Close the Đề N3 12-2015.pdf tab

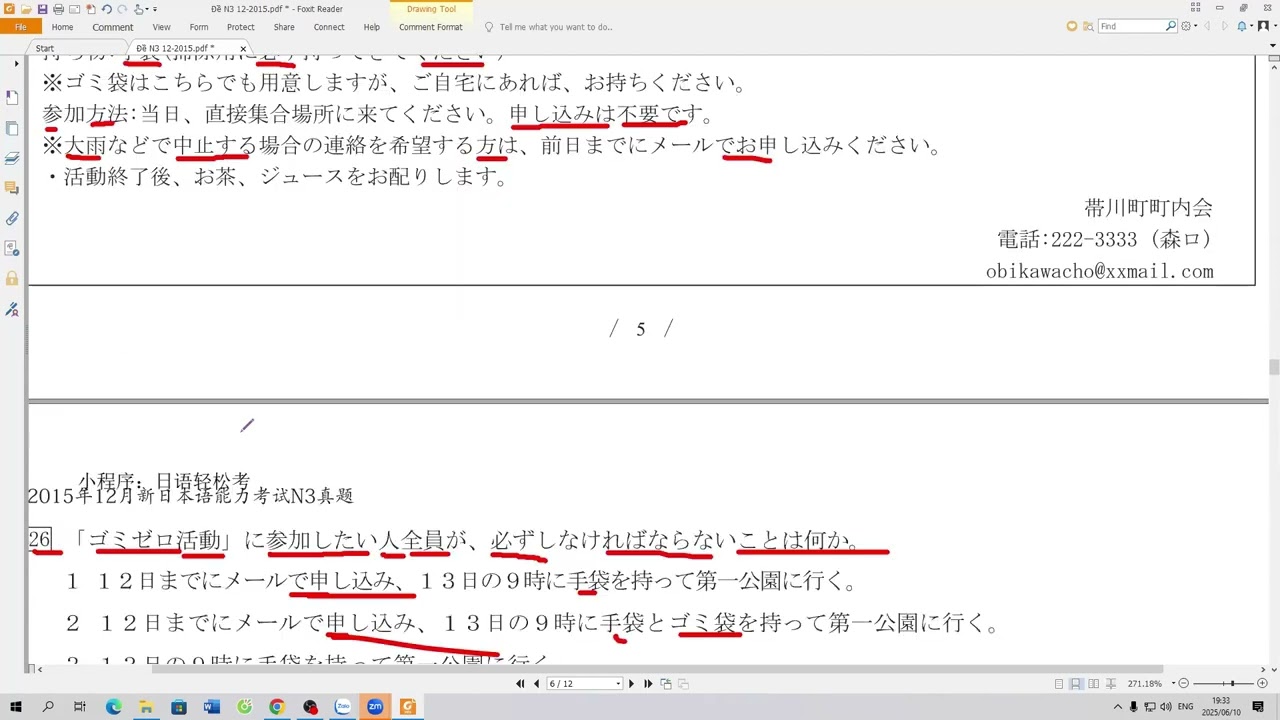[242, 48]
